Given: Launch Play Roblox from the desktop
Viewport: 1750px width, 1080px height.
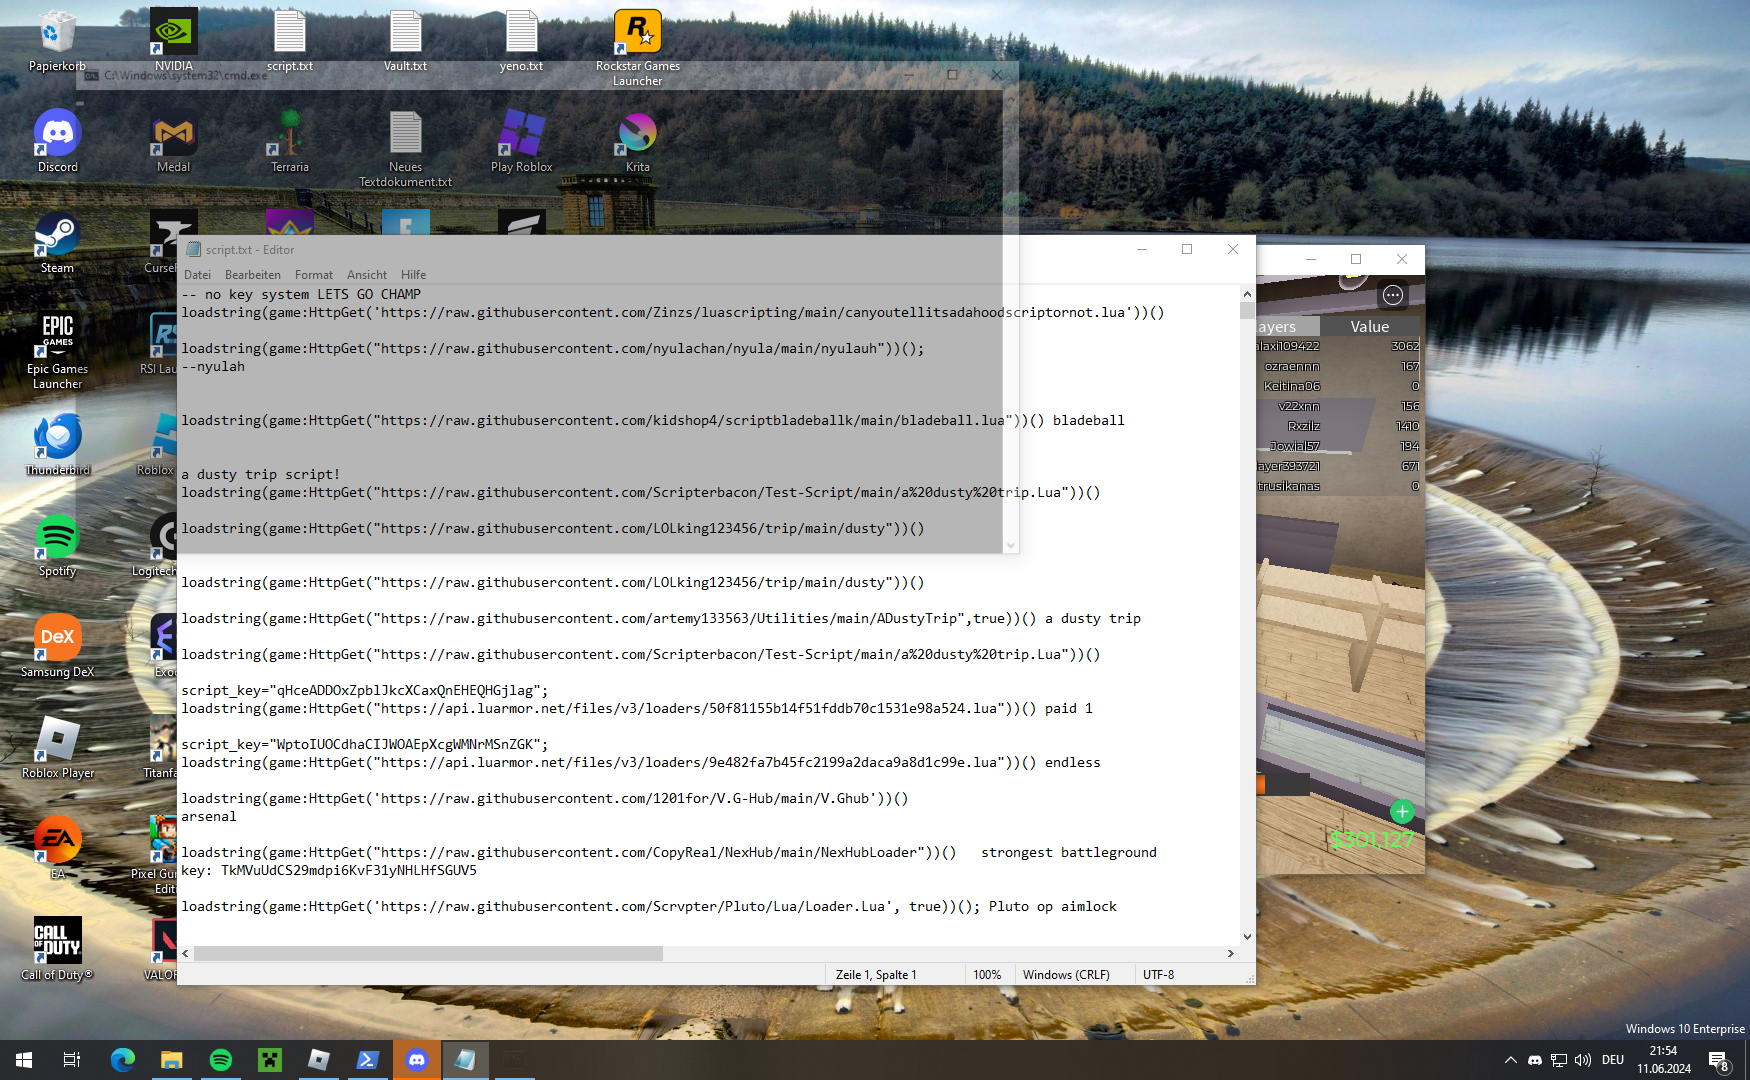Looking at the screenshot, I should pyautogui.click(x=521, y=141).
